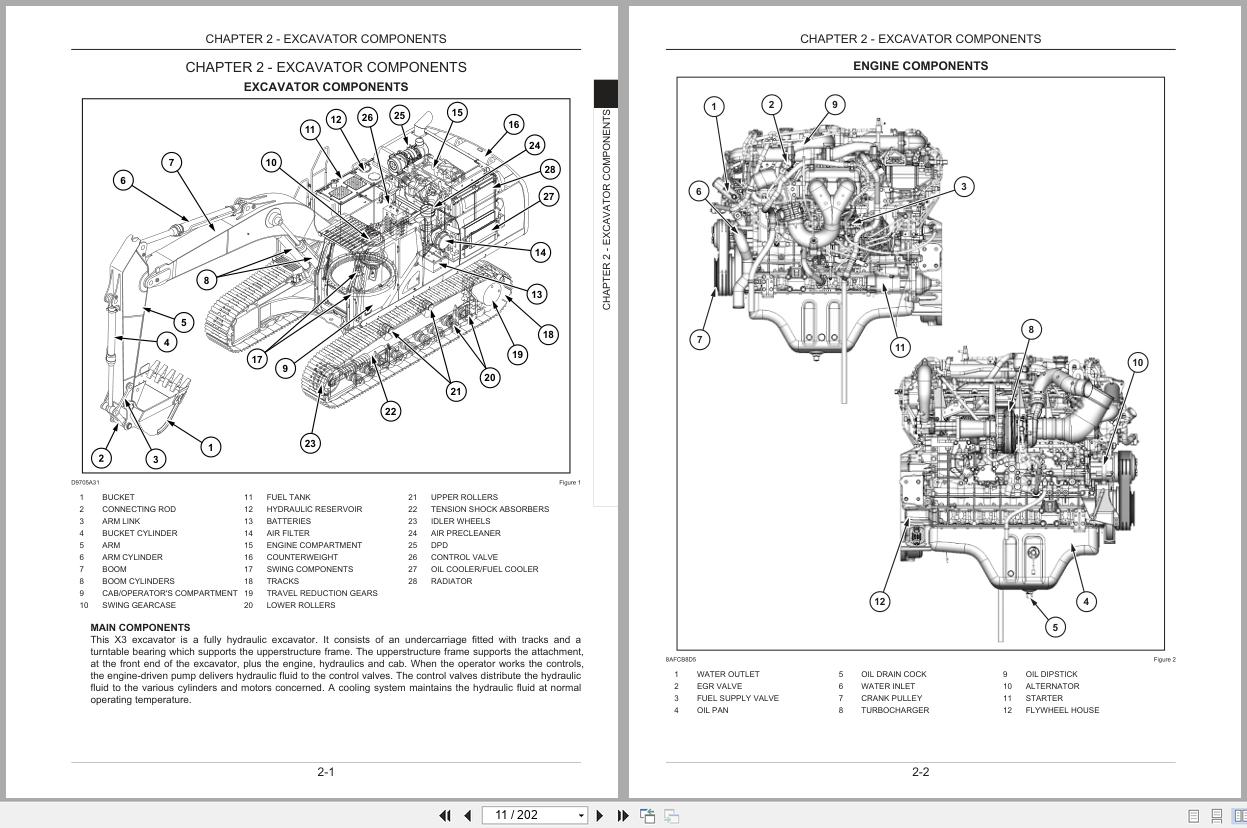The height and width of the screenshot is (828, 1247).
Task: Switch to continuous scrolling view icon
Action: pos(1216,816)
